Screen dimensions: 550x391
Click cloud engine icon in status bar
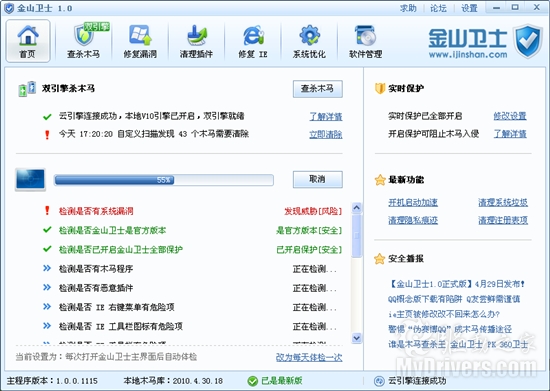click(379, 381)
